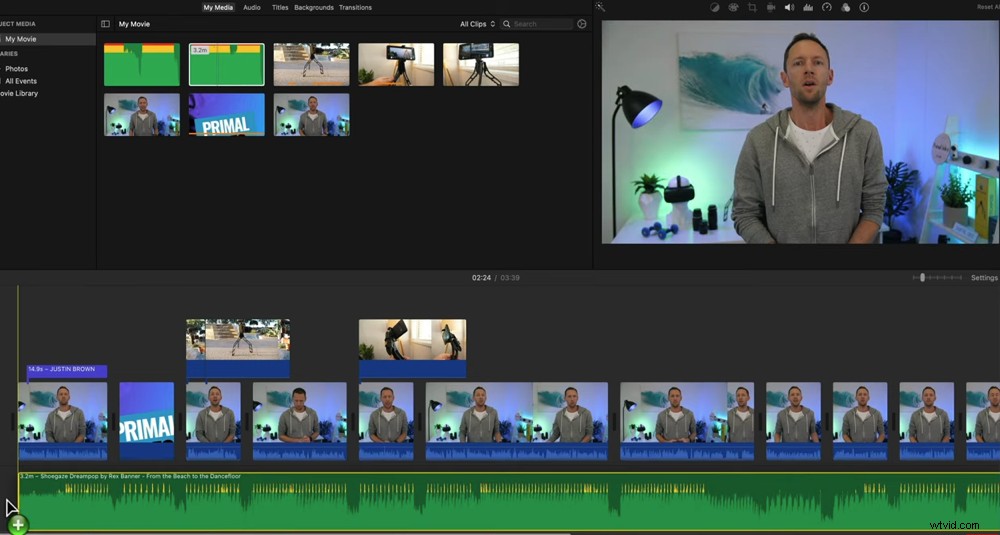This screenshot has height=535, width=1000.
Task: Select the first green audio clip thumbnail
Action: click(x=142, y=64)
